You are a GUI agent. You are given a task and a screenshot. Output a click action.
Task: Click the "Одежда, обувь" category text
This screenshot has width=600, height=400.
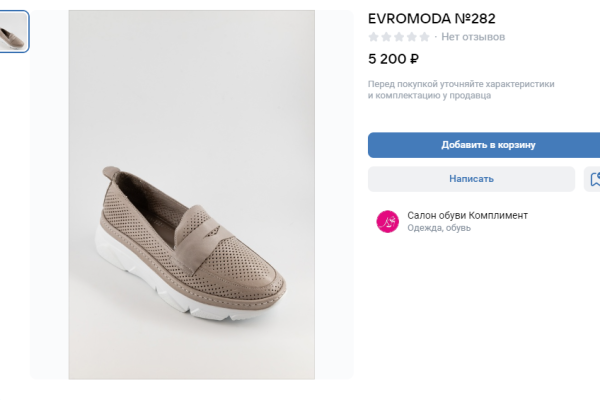tap(439, 229)
